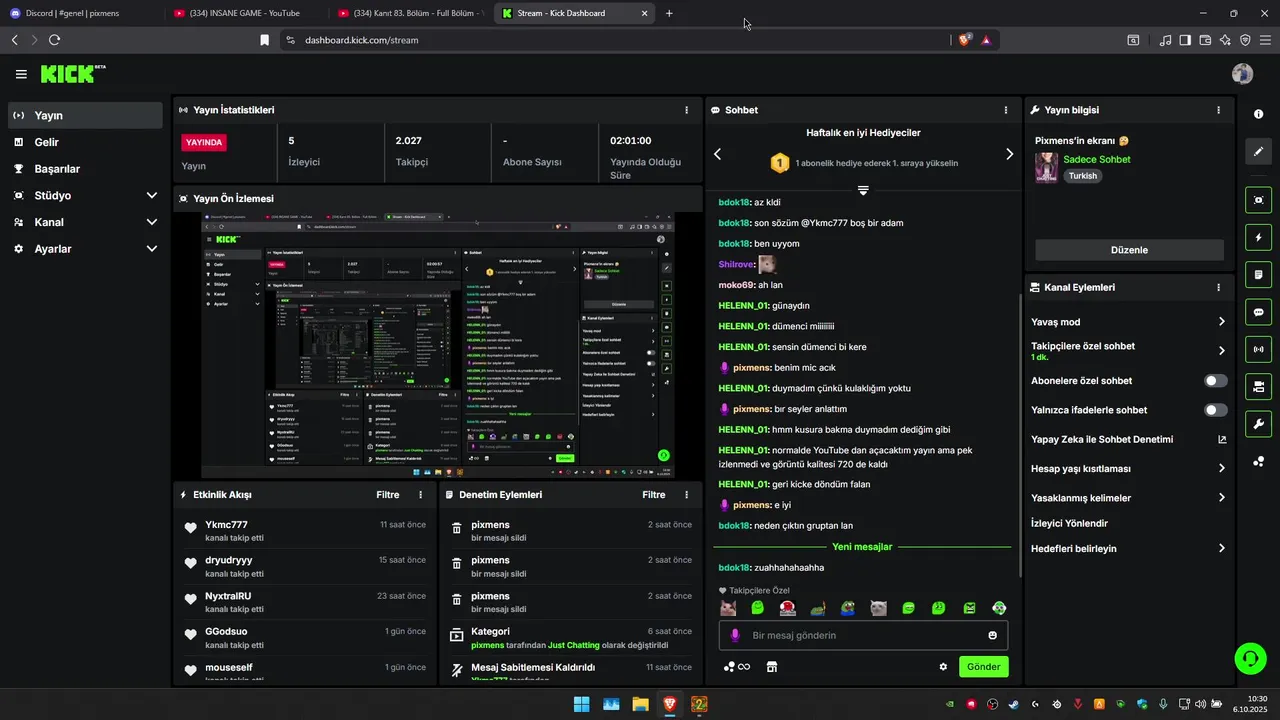Toggle the lightning activity feed widget icon
The width and height of the screenshot is (1280, 720).
(1258, 237)
